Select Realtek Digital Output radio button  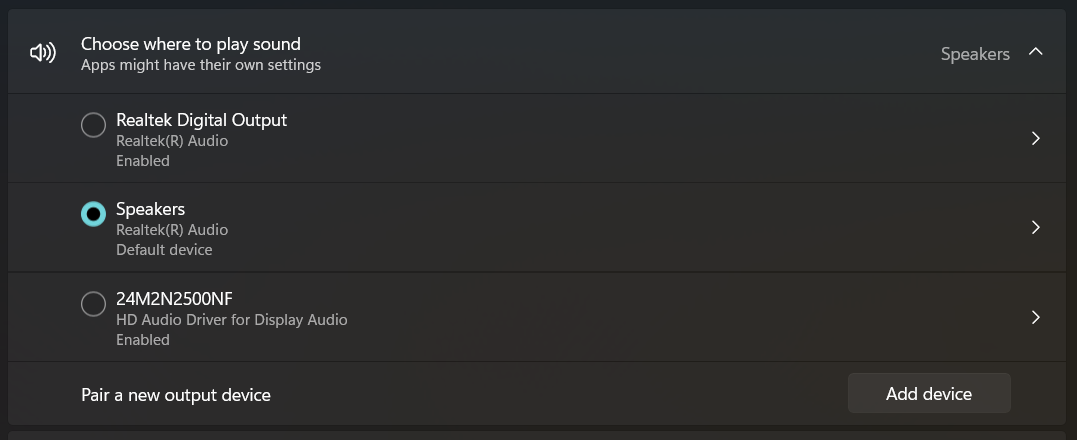[93, 125]
